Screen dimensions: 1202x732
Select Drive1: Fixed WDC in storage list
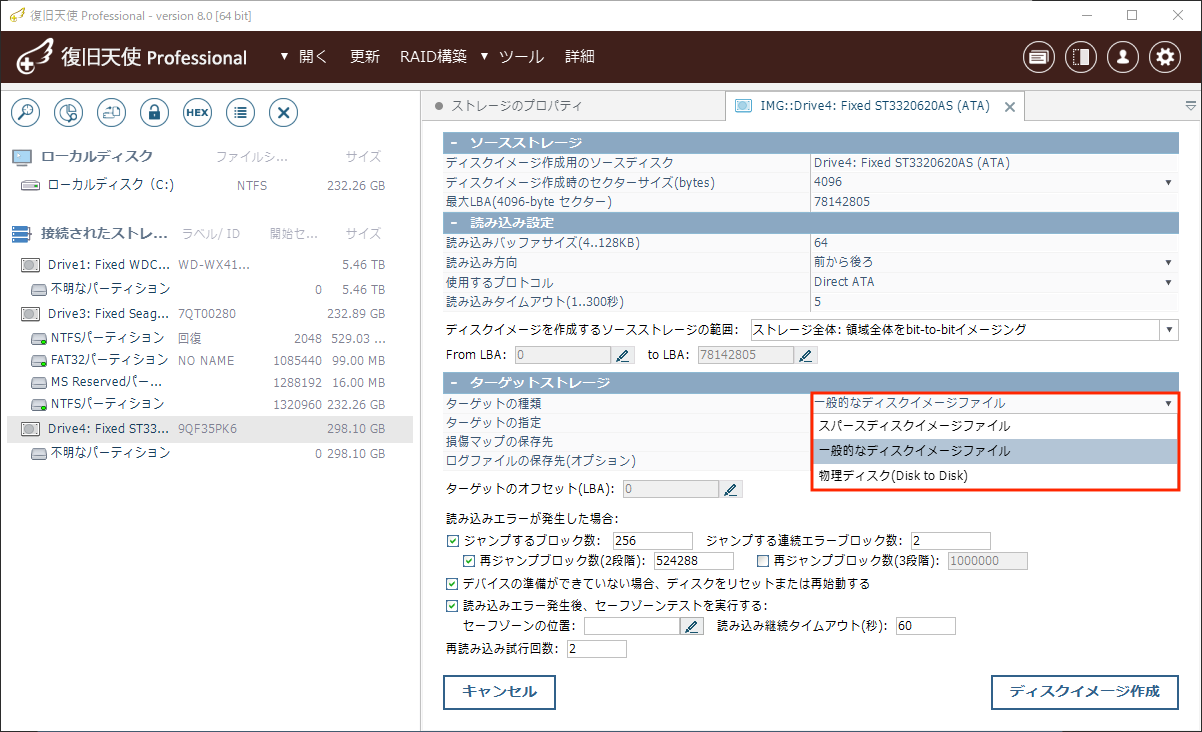[209, 265]
